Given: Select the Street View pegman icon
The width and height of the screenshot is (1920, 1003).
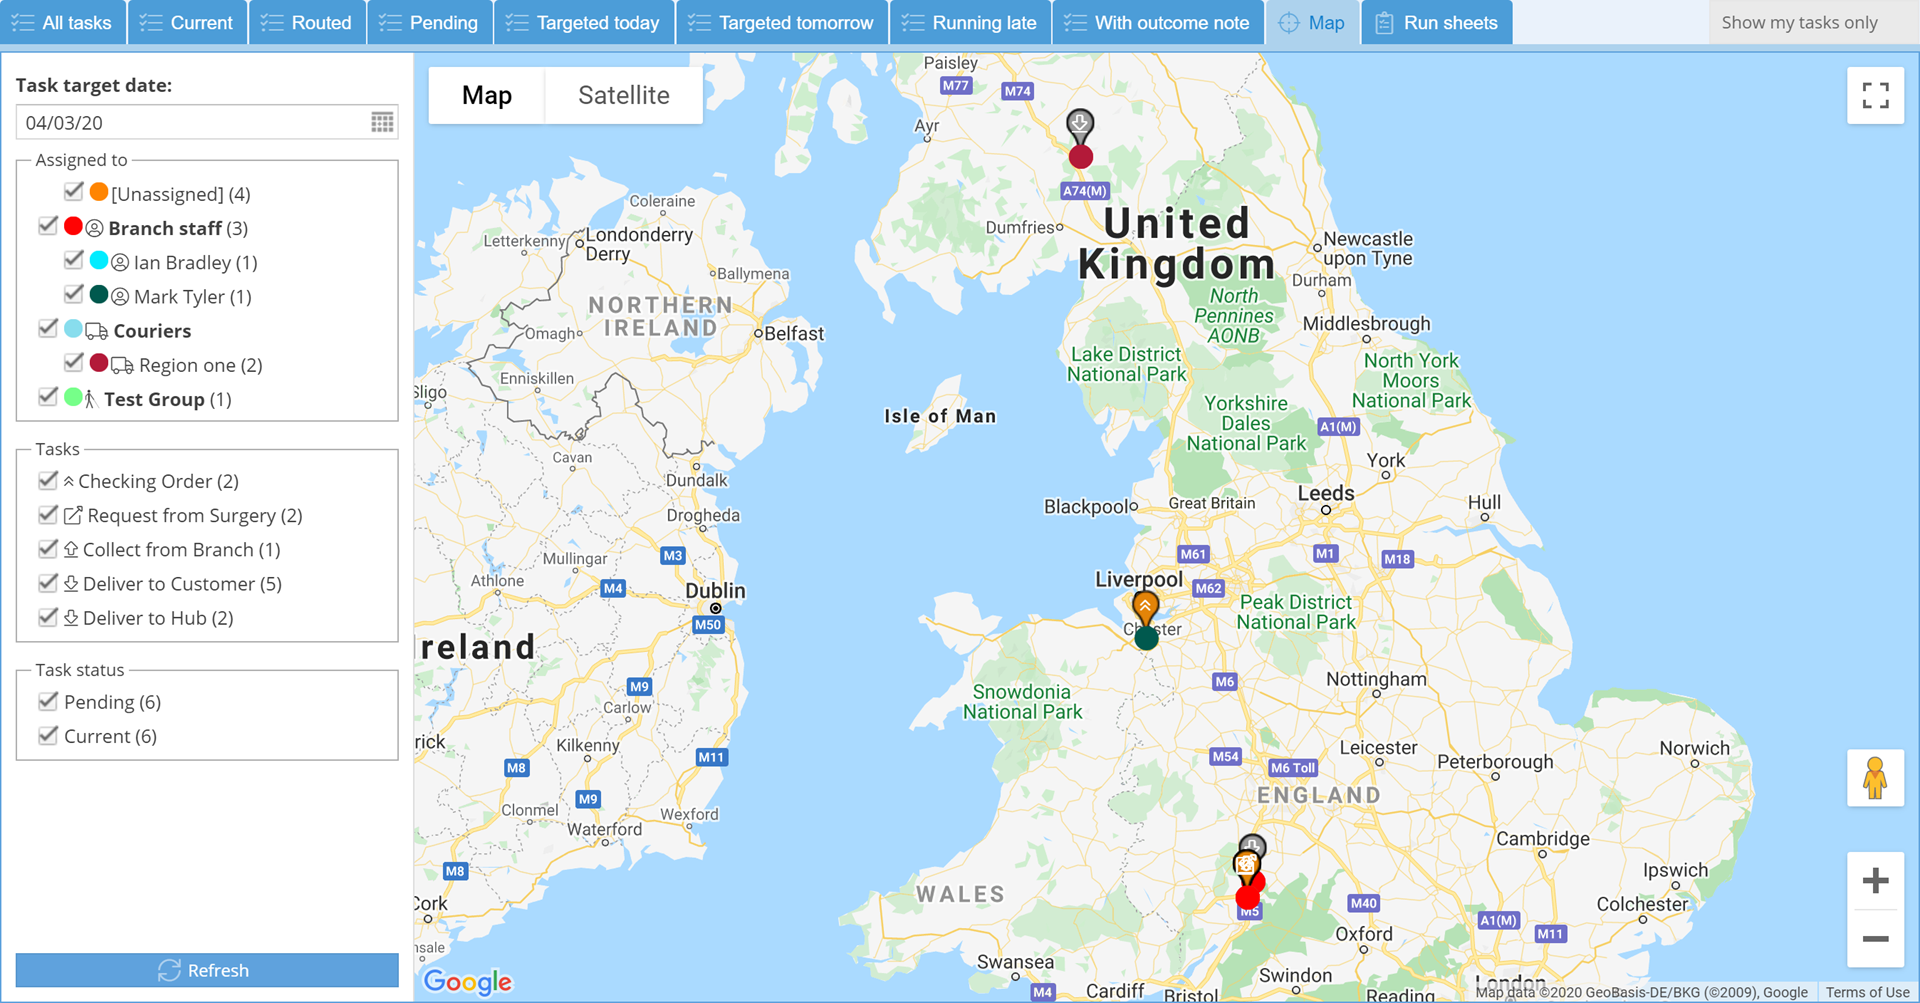Looking at the screenshot, I should pyautogui.click(x=1875, y=778).
